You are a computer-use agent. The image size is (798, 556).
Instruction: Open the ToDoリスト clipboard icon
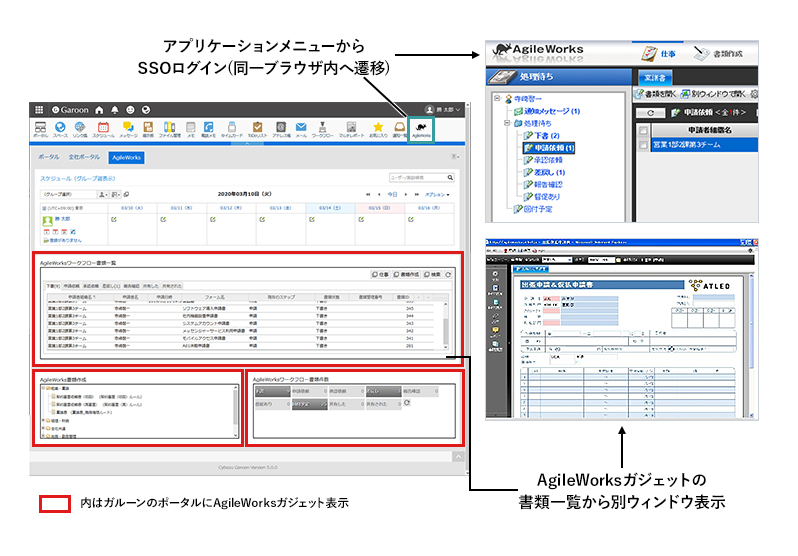[258, 129]
